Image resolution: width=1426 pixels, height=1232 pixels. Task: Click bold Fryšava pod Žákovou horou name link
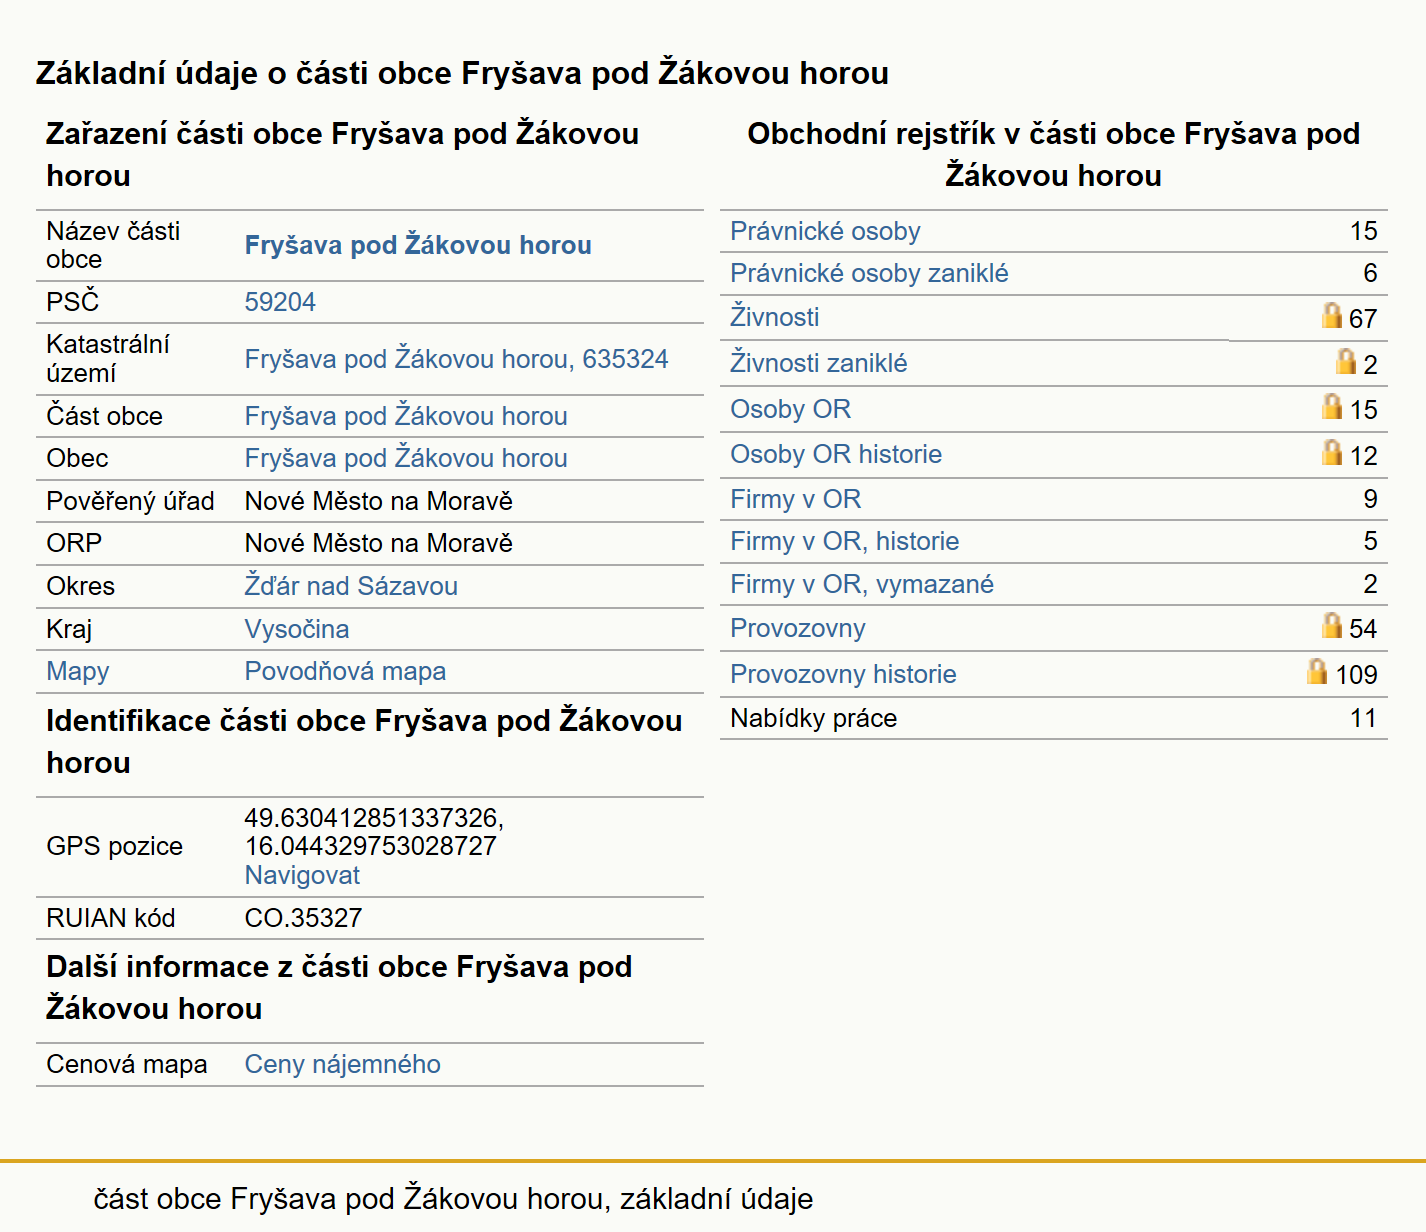click(418, 245)
